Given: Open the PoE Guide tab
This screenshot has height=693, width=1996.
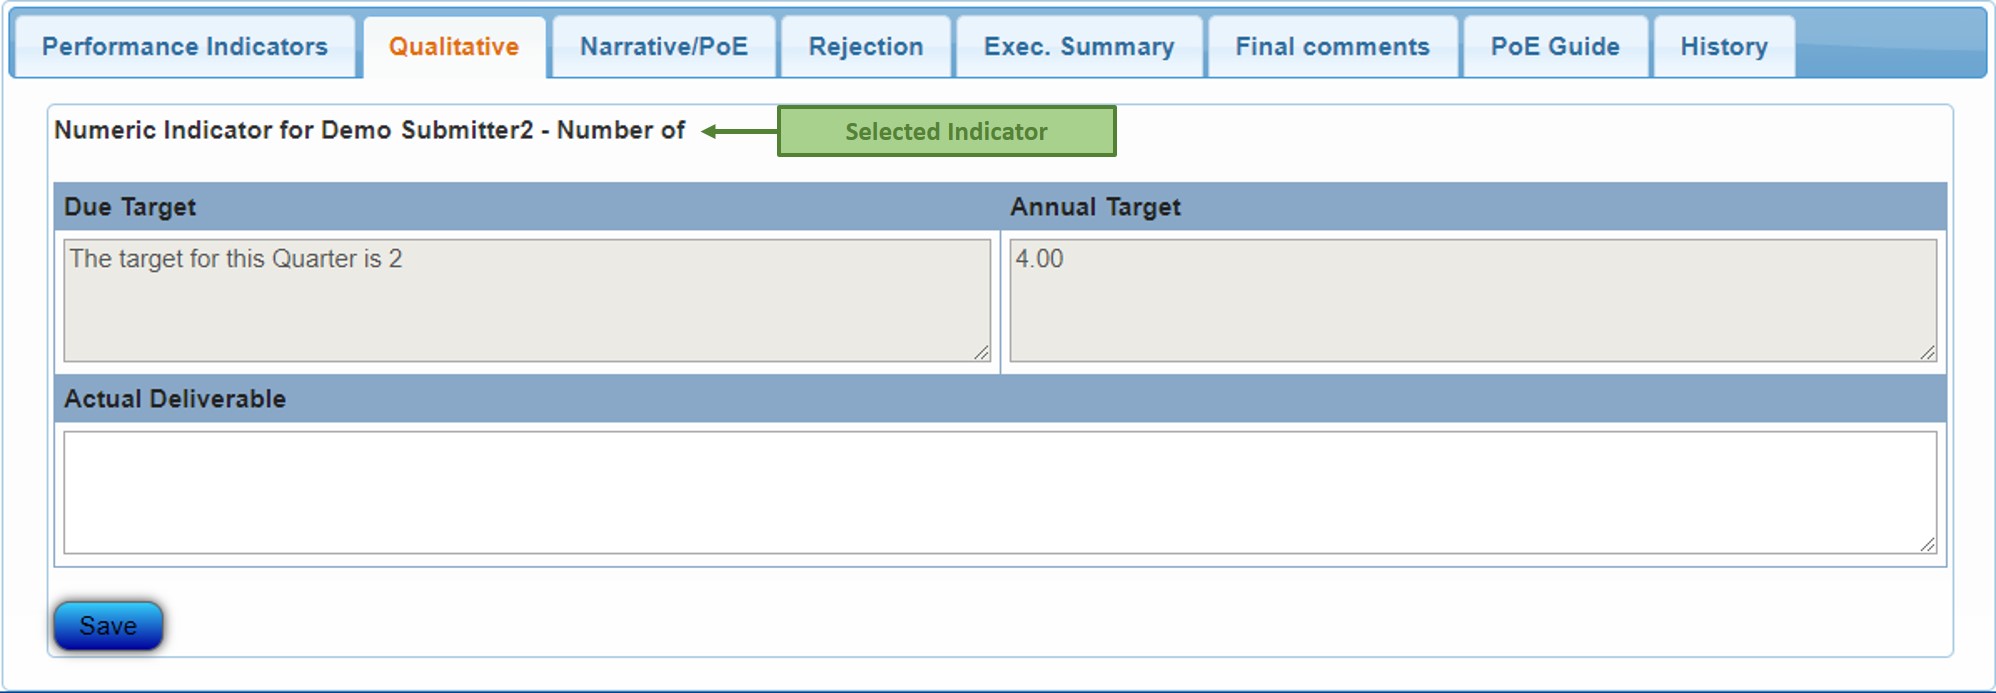Looking at the screenshot, I should [x=1555, y=47].
